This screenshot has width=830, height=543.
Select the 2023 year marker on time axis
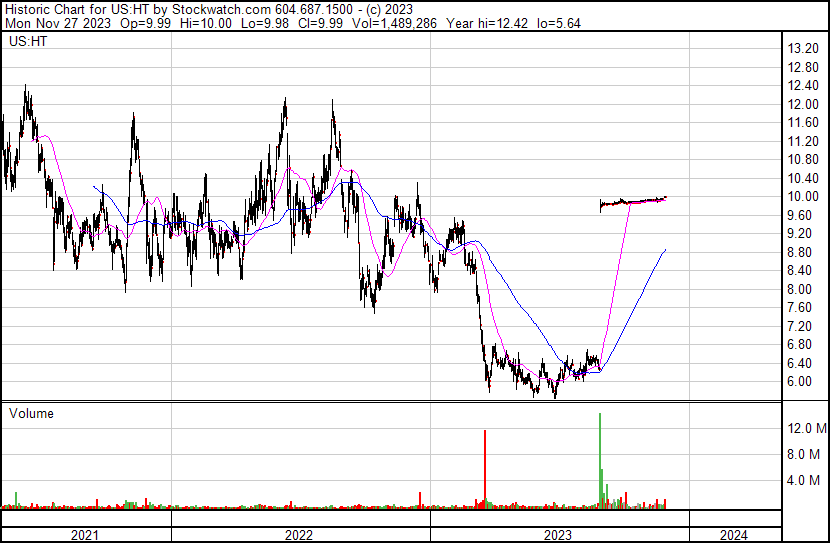click(x=557, y=535)
